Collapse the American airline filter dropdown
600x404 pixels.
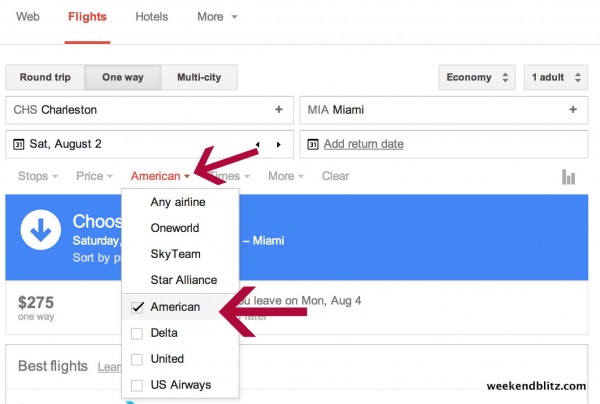pyautogui.click(x=160, y=176)
